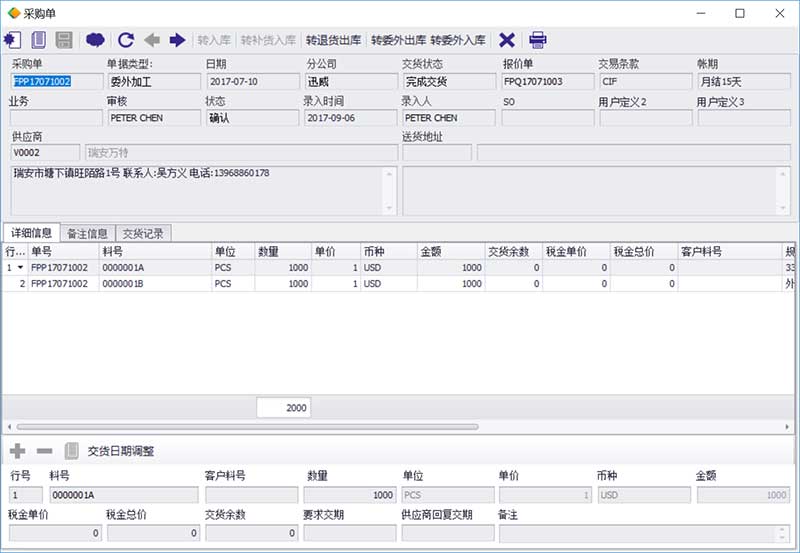
Task: Click the plus icon to add line
Action: (17, 451)
